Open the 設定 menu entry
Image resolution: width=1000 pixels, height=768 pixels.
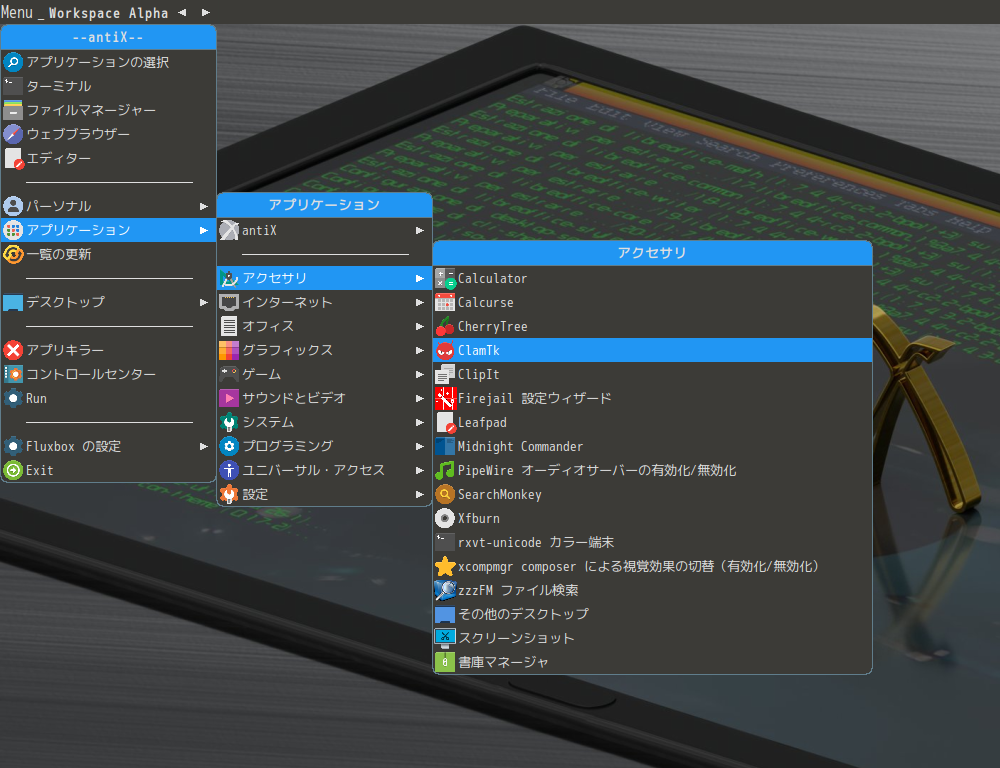[324, 494]
